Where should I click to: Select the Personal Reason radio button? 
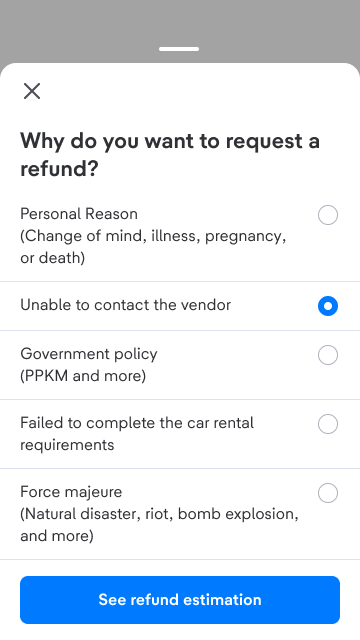point(328,215)
